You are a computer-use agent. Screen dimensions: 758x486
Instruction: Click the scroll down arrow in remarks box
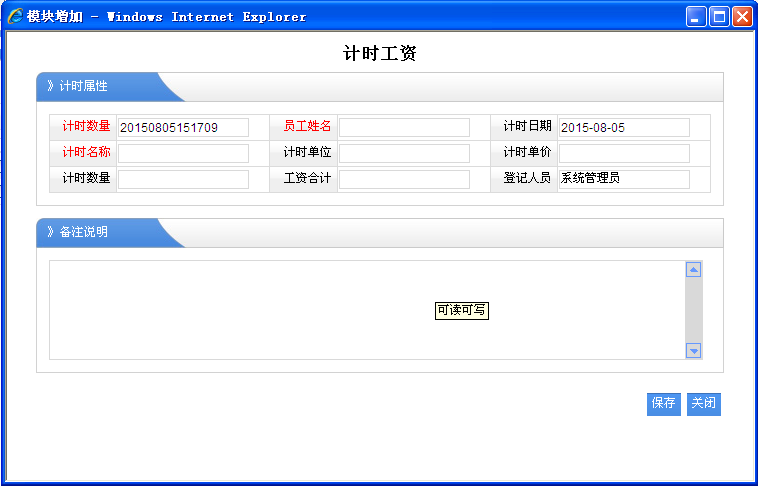(693, 350)
